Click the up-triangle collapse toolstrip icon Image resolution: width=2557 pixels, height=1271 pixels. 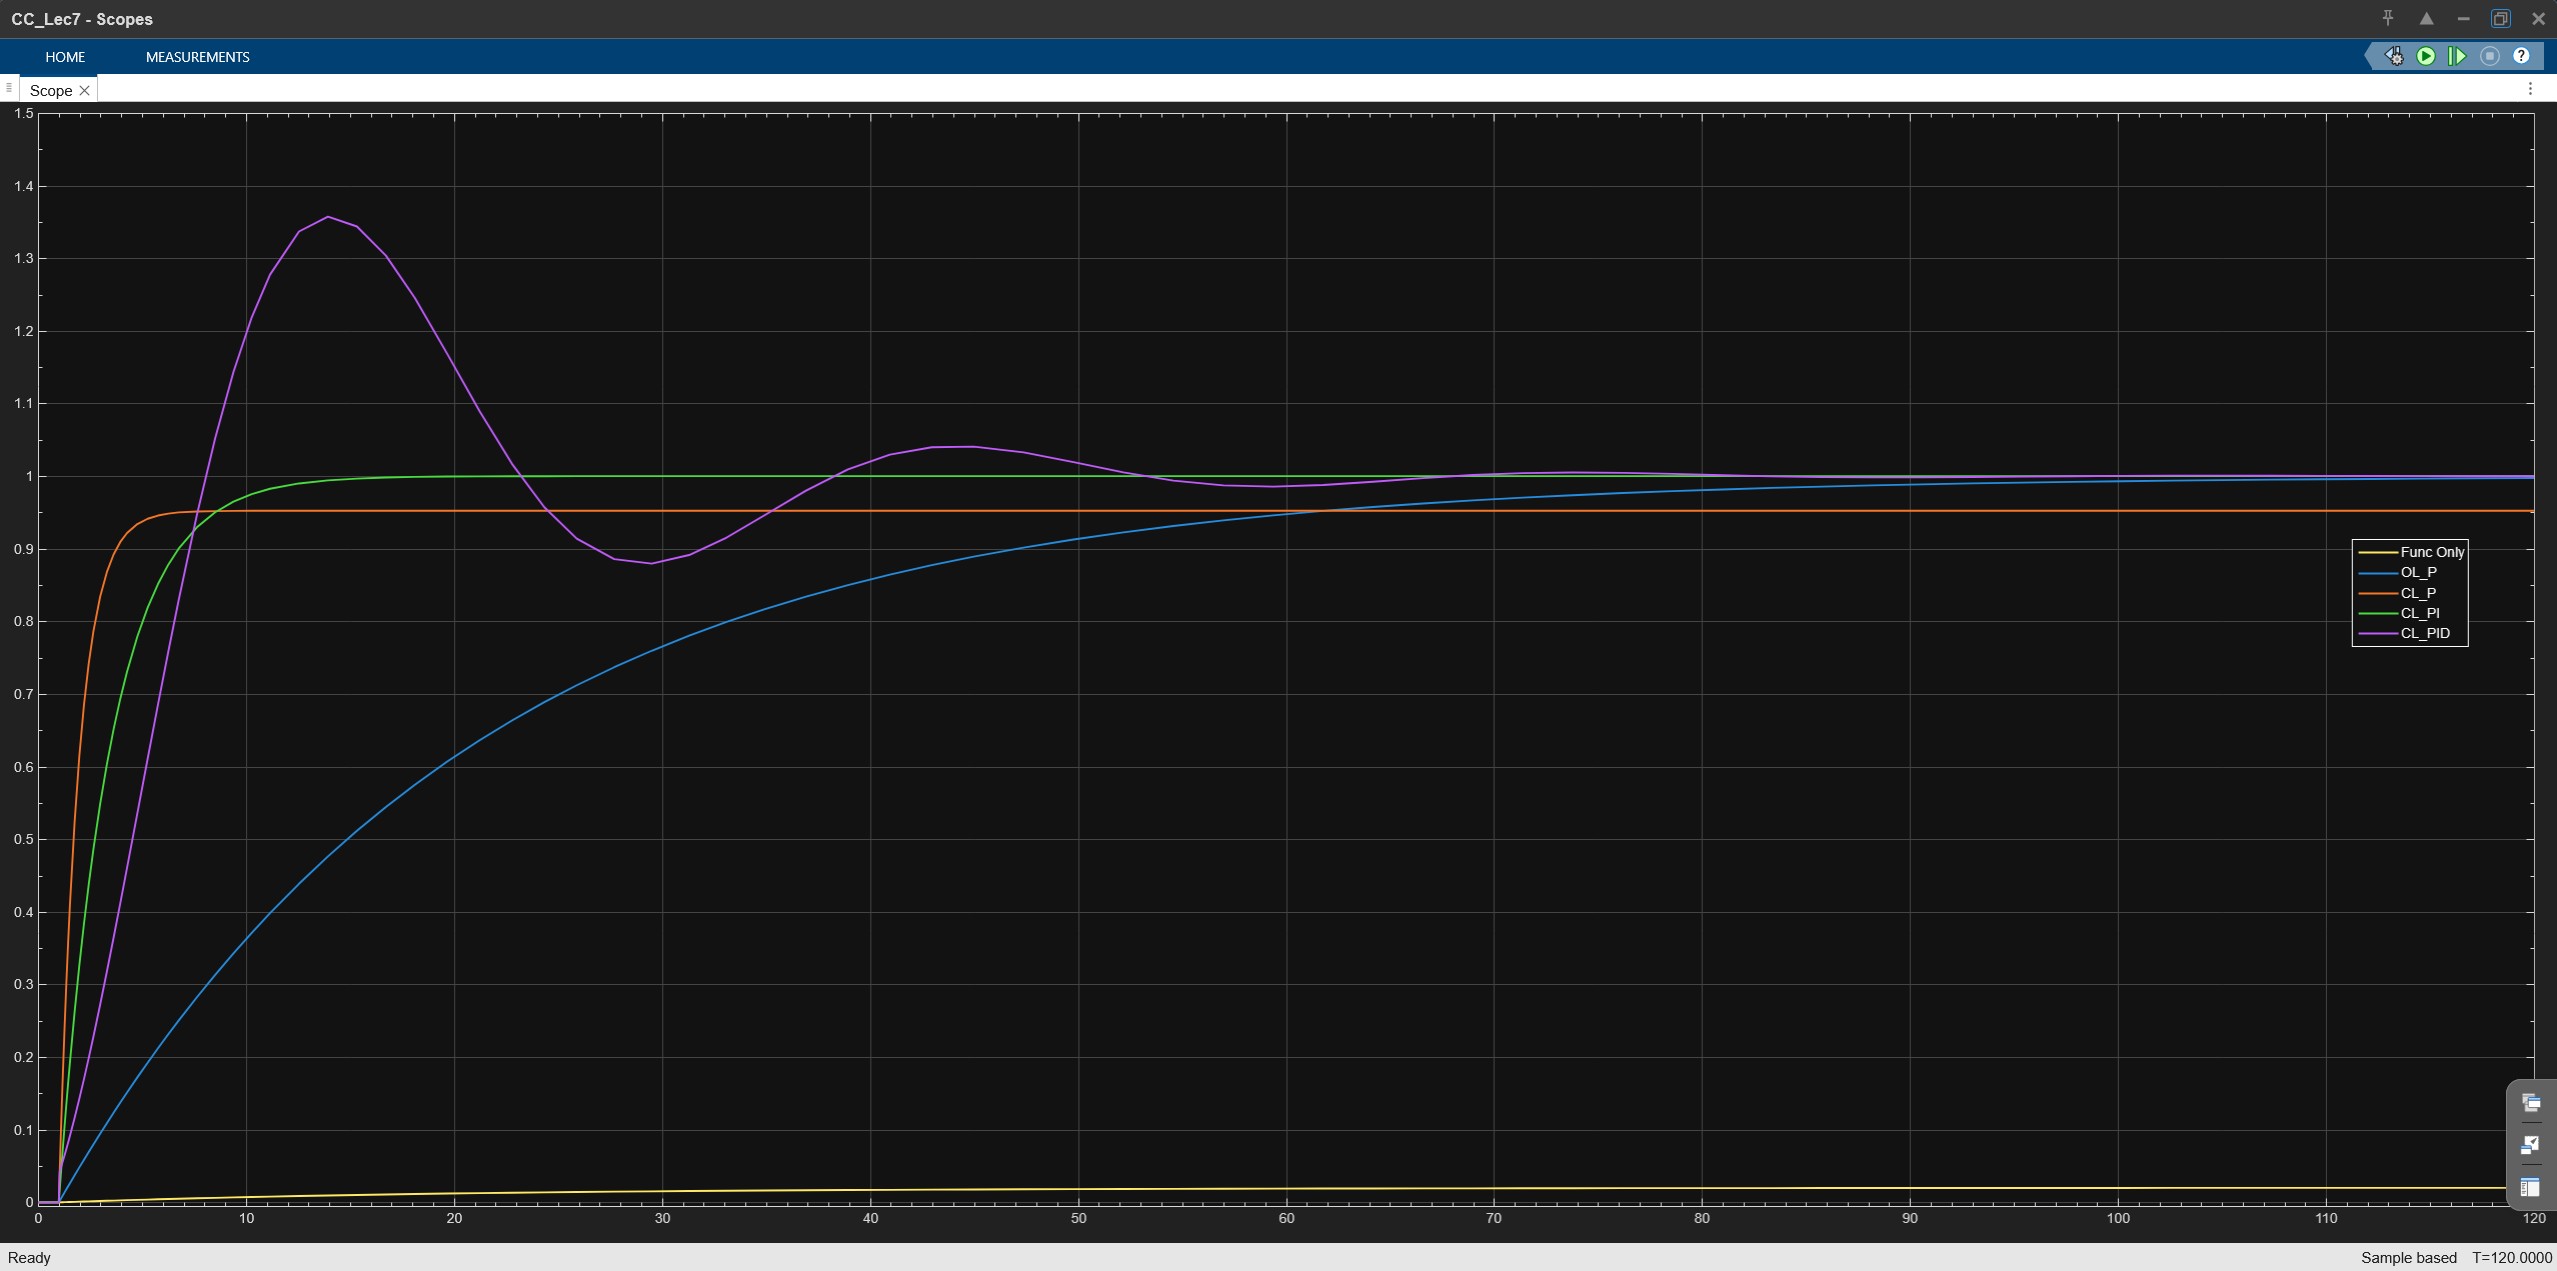[2426, 18]
